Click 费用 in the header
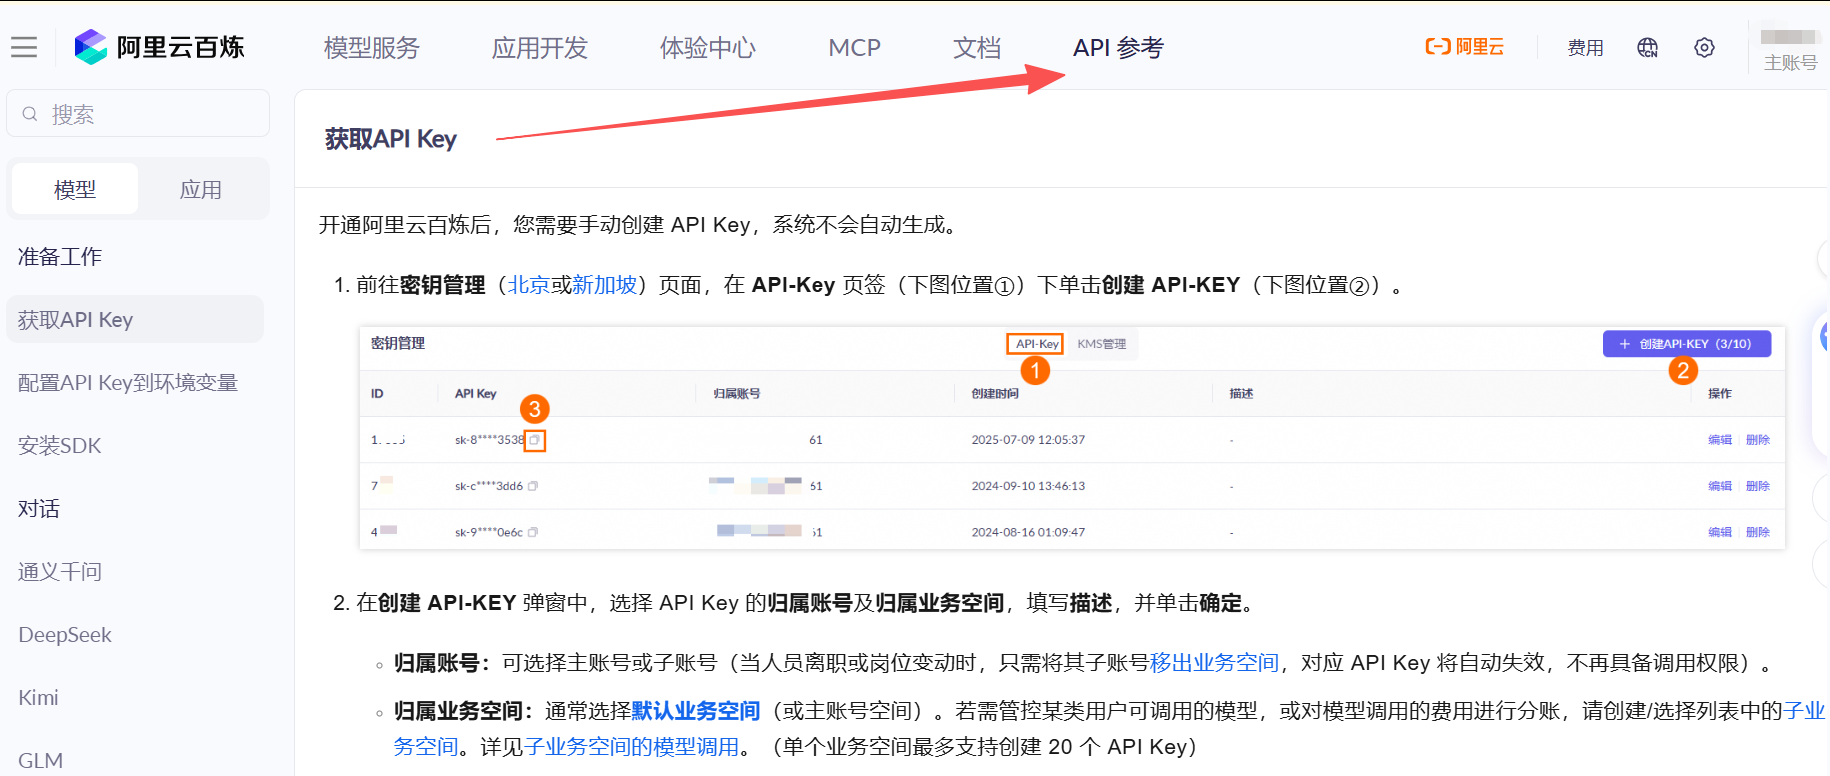The width and height of the screenshot is (1830, 776). click(1585, 48)
